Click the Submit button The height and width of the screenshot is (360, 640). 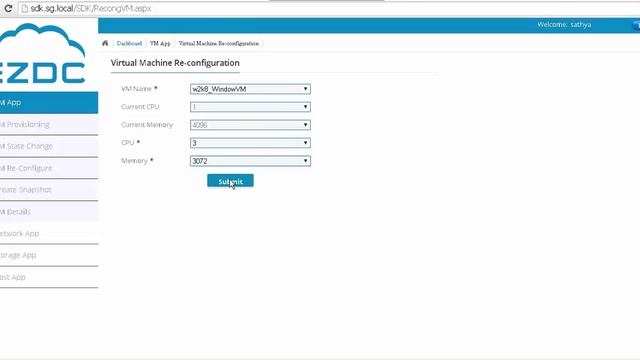pyautogui.click(x=230, y=181)
